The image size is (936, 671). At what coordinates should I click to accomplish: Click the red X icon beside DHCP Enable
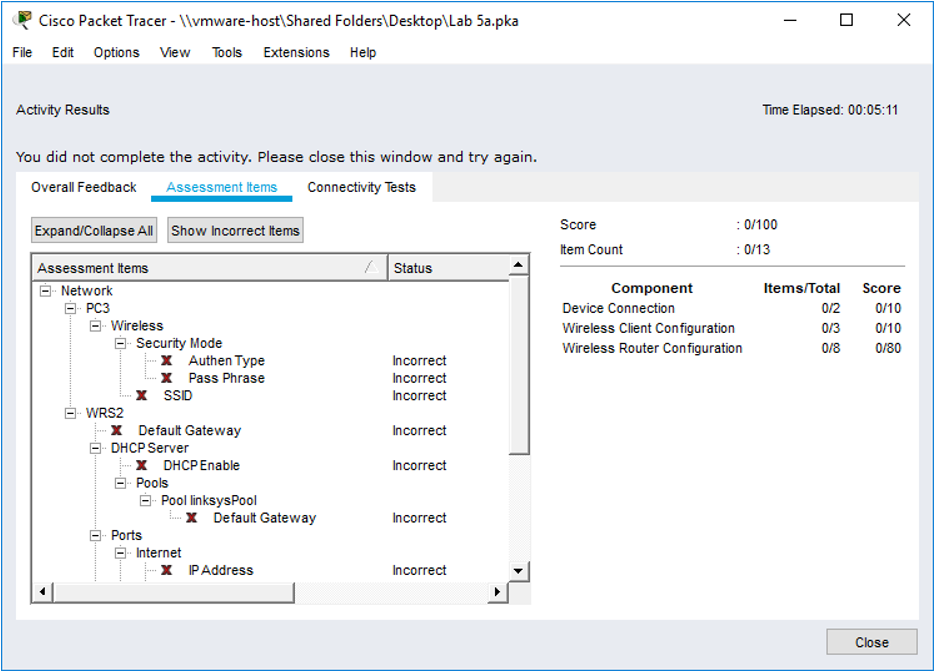pos(141,466)
